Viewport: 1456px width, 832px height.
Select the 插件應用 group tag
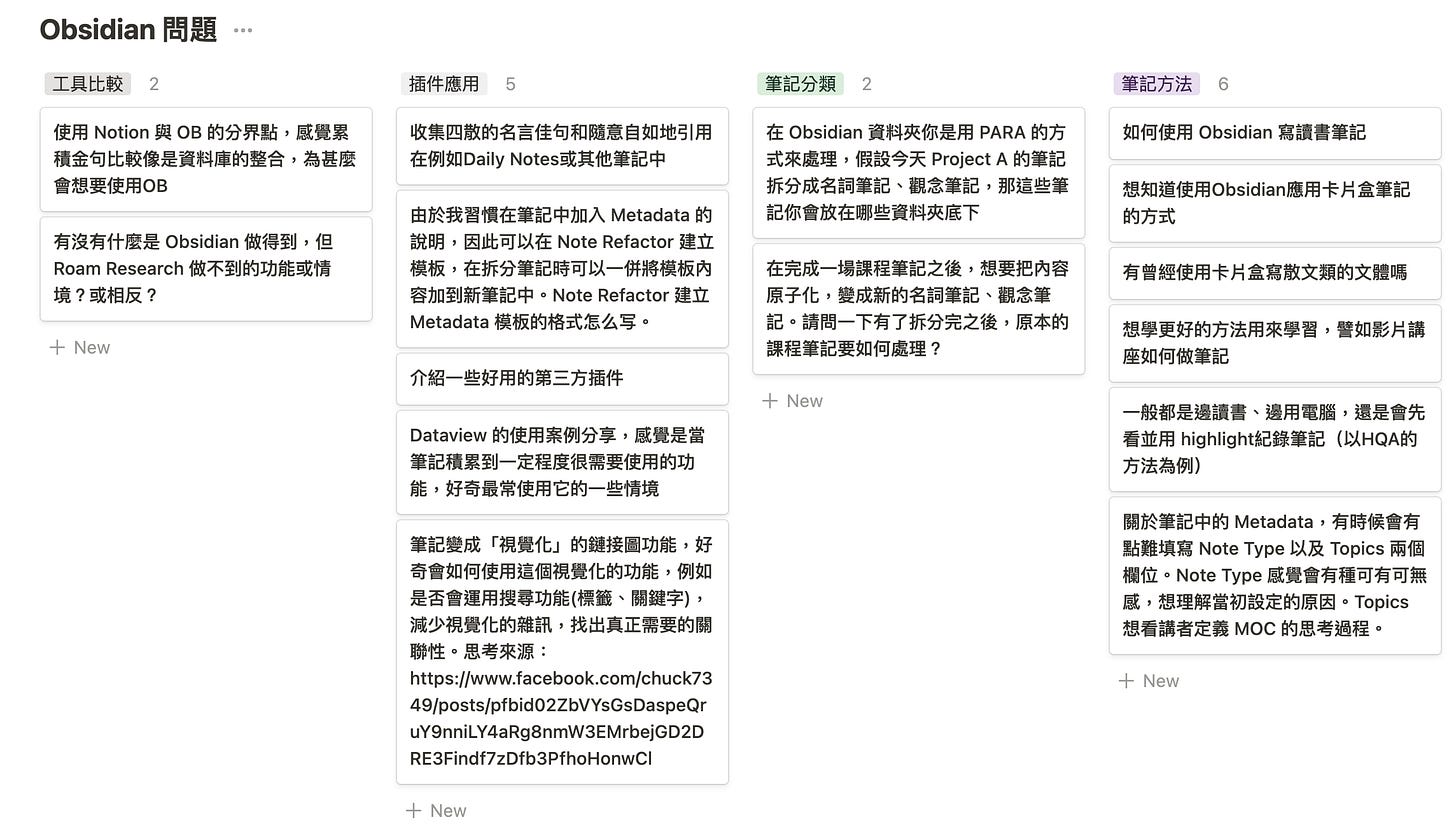tap(444, 84)
